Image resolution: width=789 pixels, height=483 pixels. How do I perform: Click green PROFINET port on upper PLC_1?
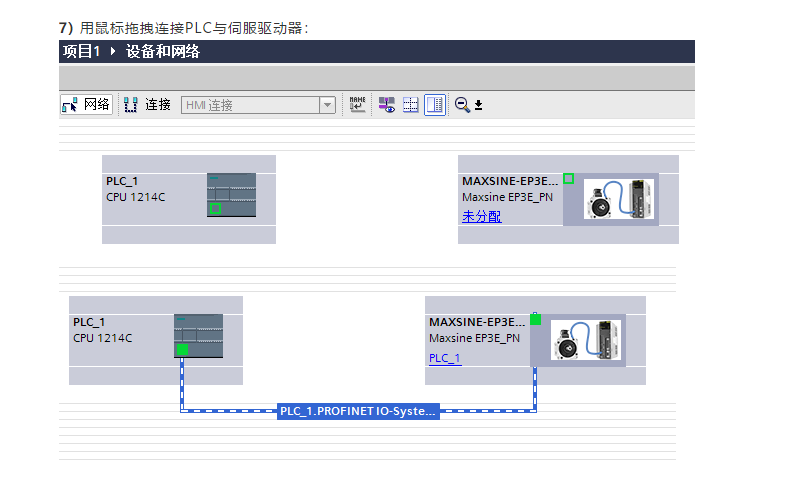[x=215, y=208]
